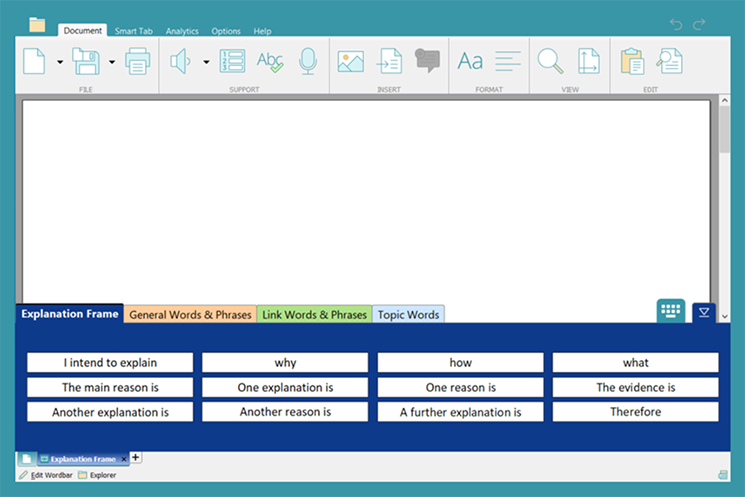Create a new document
745x497 pixels.
coord(34,61)
